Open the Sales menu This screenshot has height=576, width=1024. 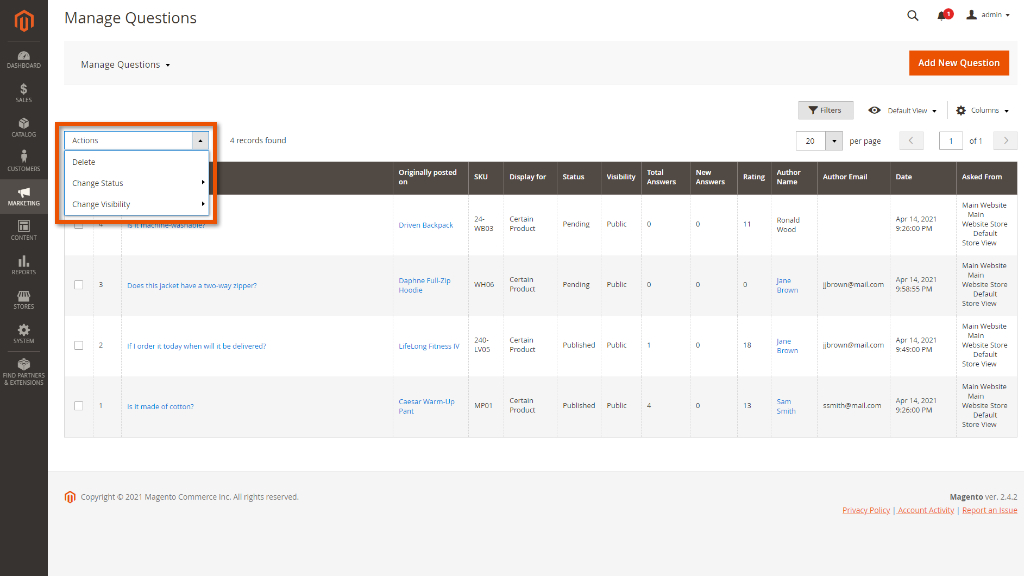pos(24,93)
